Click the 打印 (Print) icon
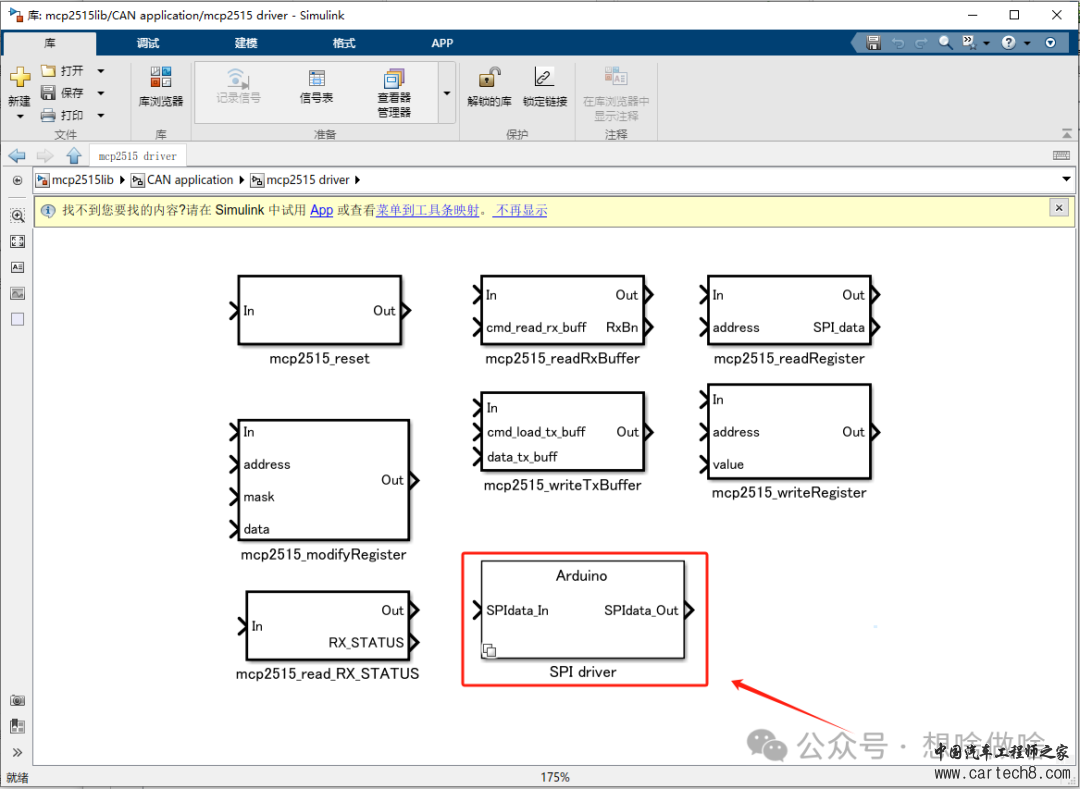 48,115
